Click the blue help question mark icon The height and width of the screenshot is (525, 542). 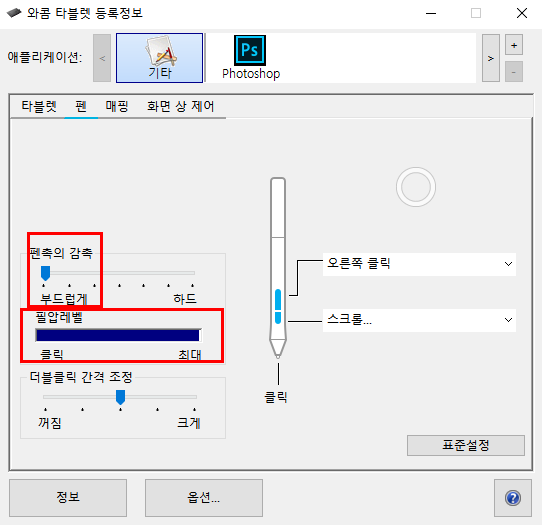(x=513, y=498)
